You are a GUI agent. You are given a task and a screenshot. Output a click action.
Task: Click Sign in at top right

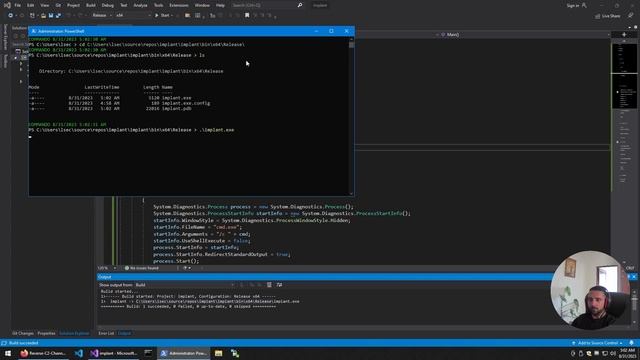pos(576,6)
